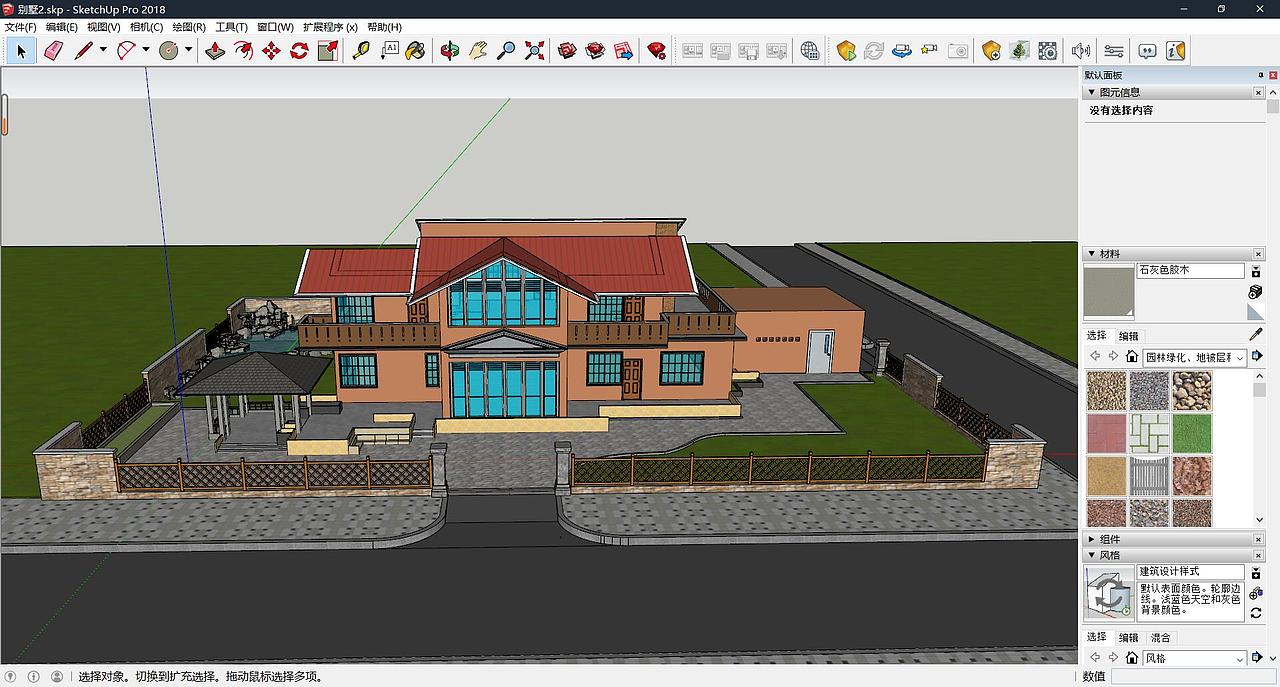Activate the Line pencil tool

tap(83, 50)
